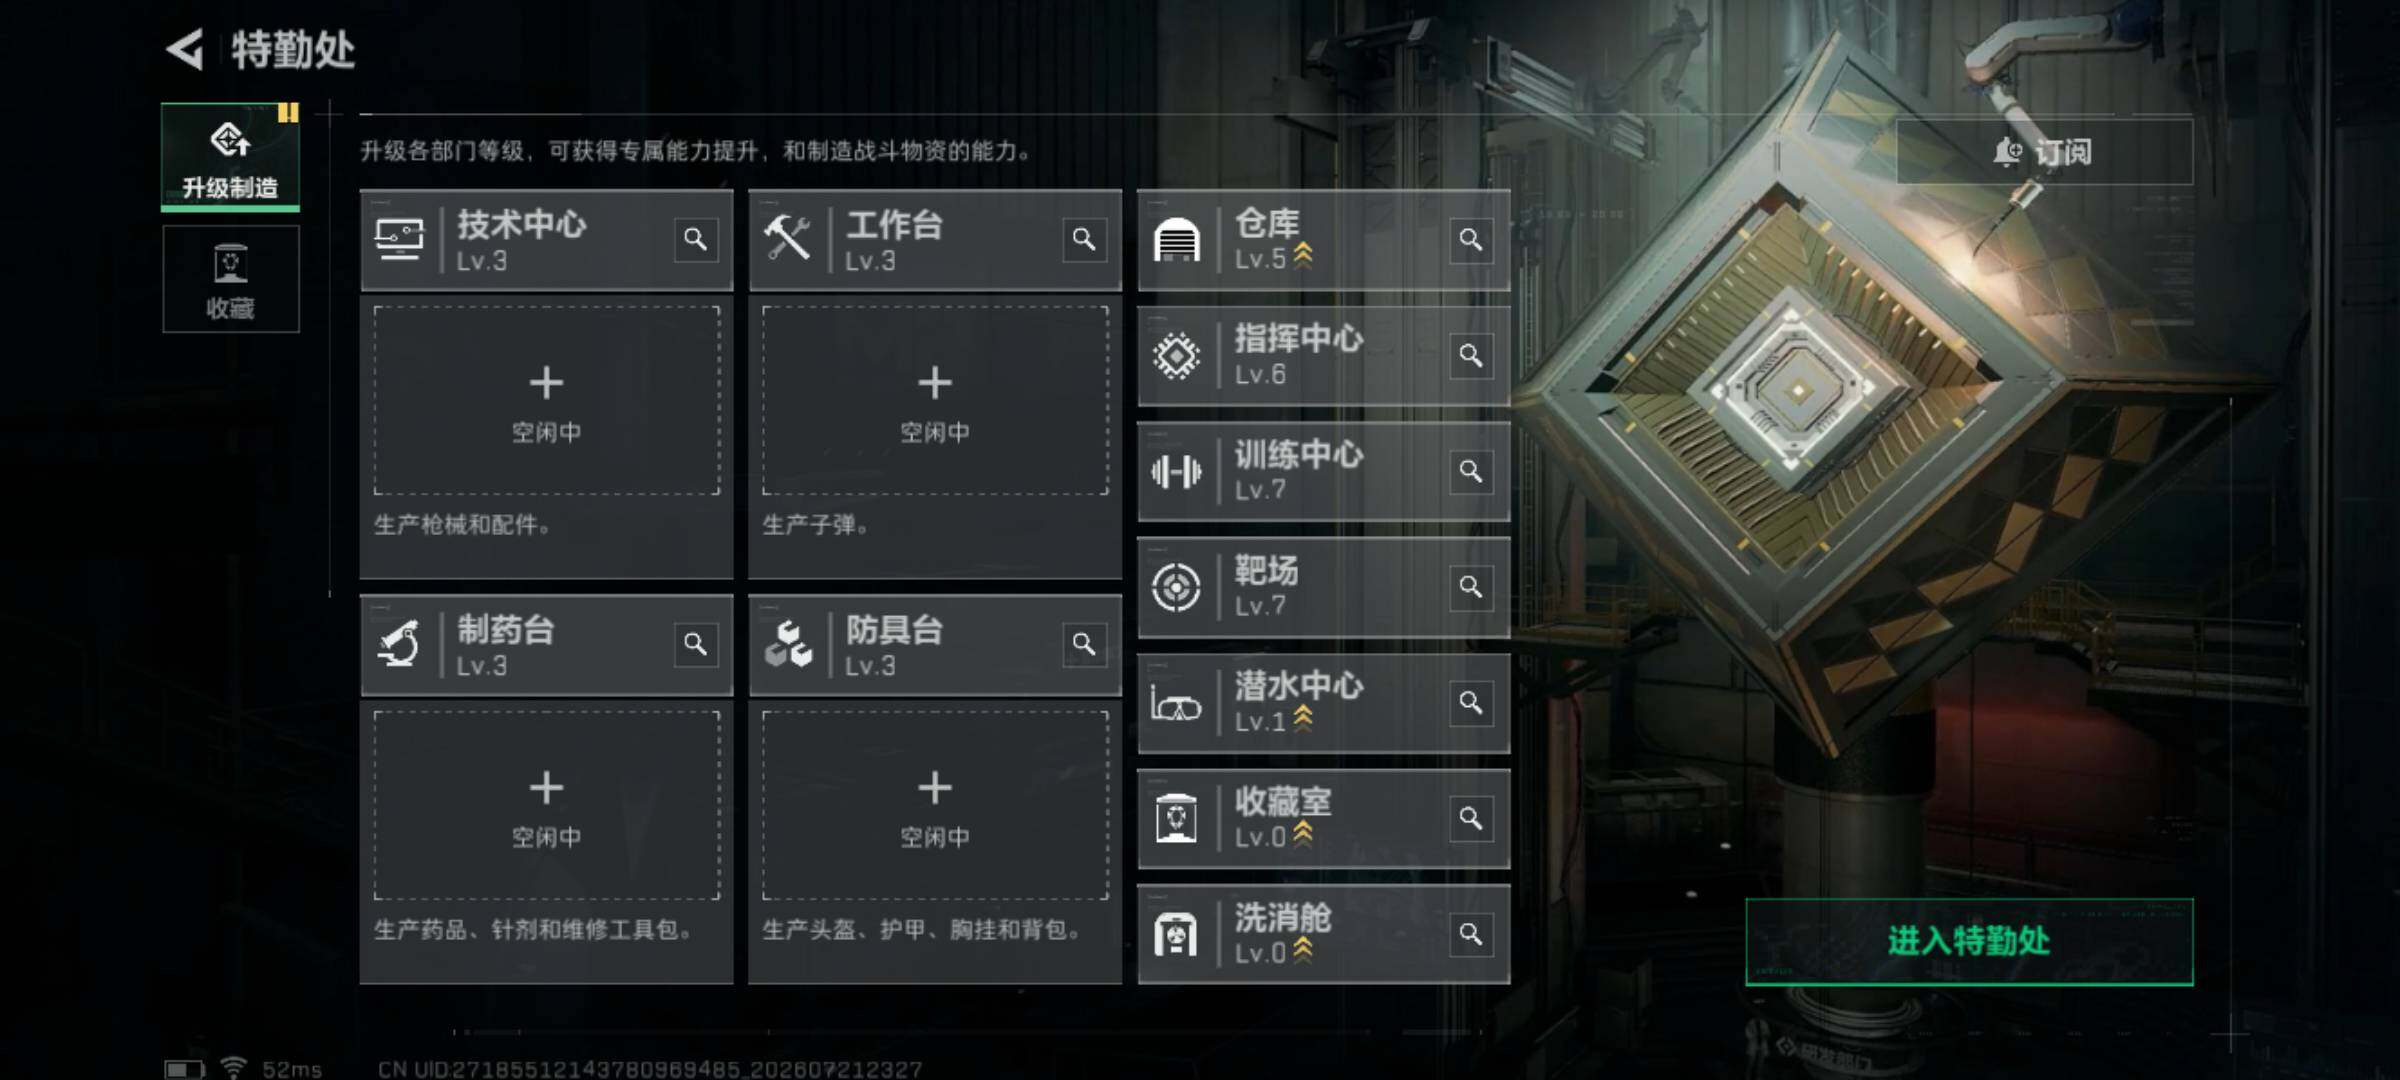Add production in idle 技术中心 slot
Image resolution: width=2400 pixels, height=1080 pixels.
tap(546, 400)
